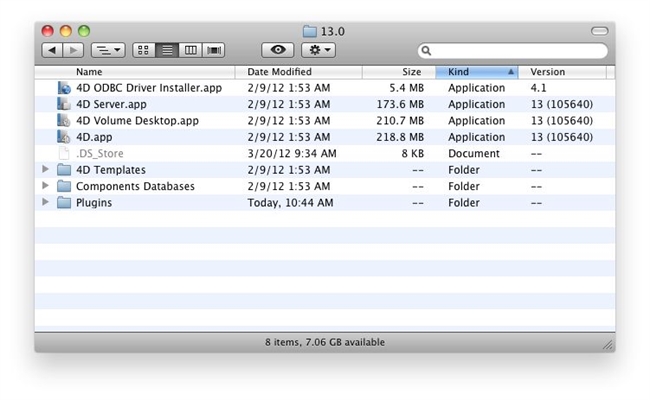Switch to Cover Flow view
Viewport: 650px width, 400px height.
click(x=214, y=50)
